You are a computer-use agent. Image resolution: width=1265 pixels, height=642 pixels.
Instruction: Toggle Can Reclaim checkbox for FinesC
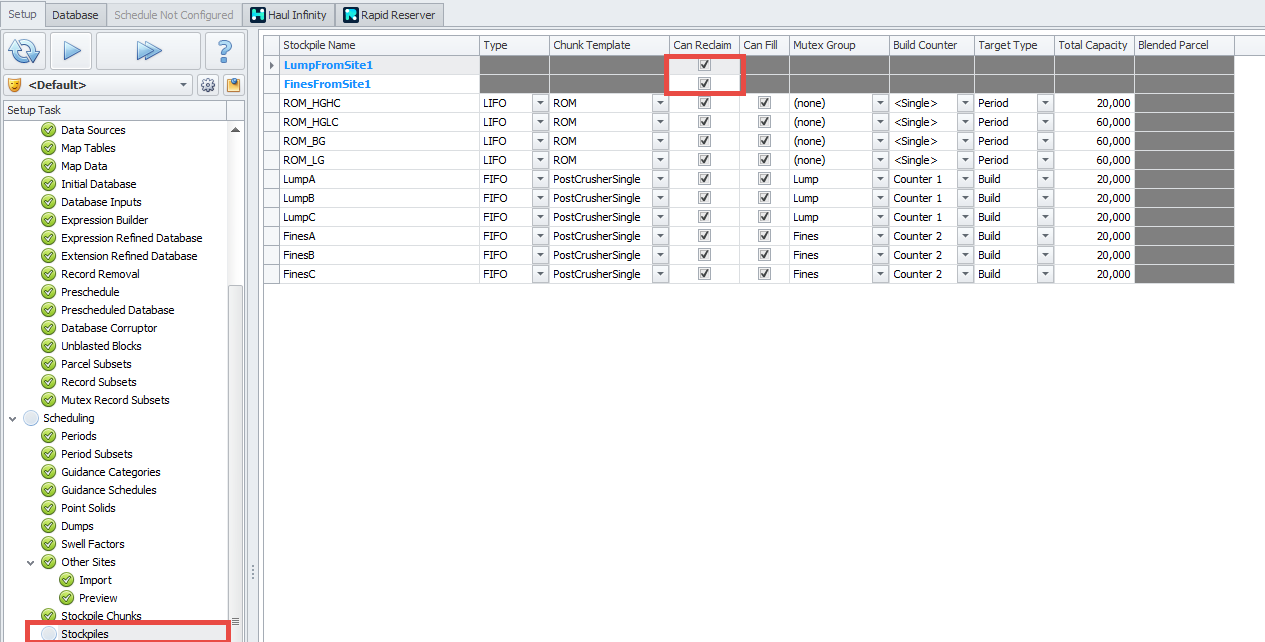pos(704,274)
